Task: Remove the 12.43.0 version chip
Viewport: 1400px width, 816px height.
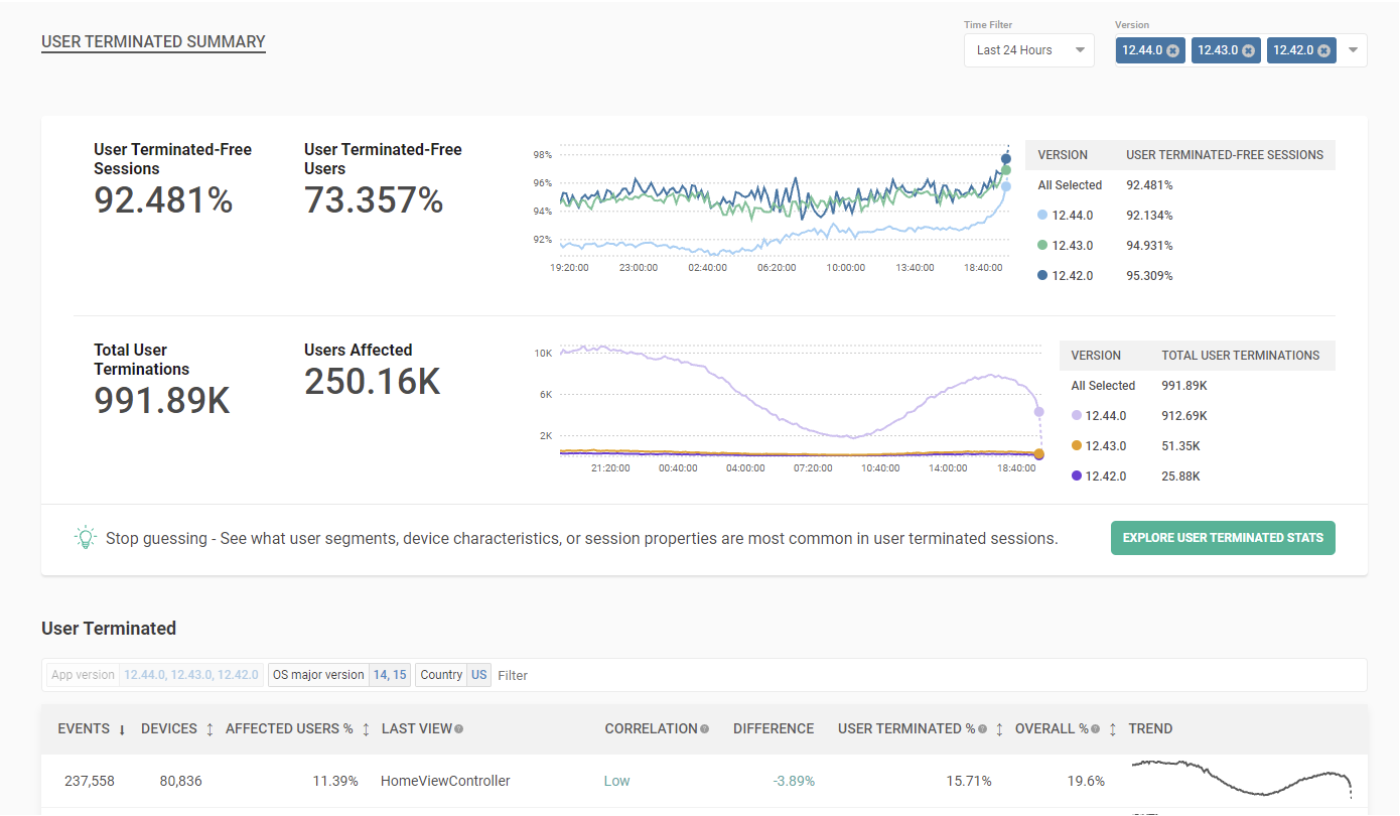Action: point(1248,51)
